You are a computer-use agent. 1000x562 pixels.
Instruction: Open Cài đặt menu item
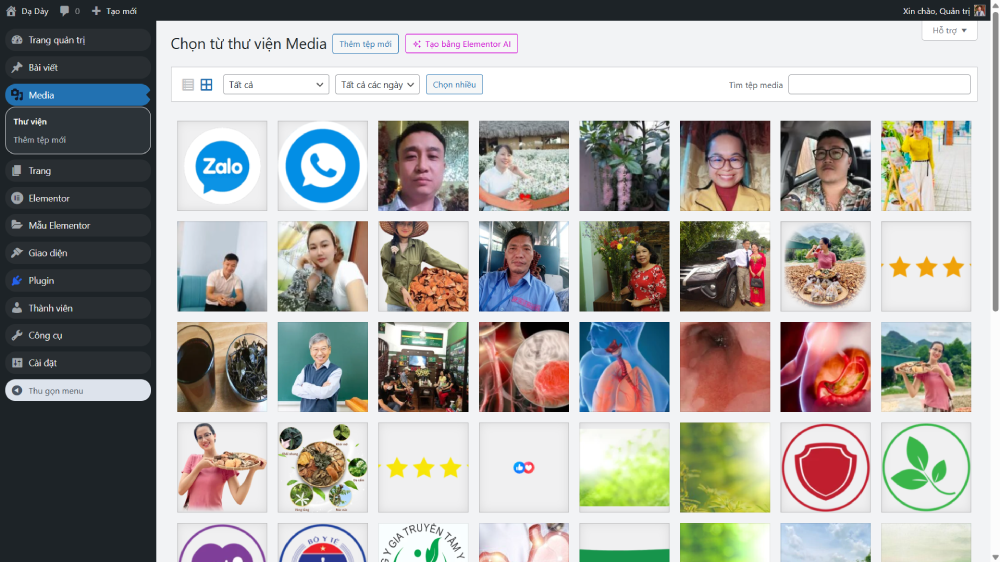(78, 363)
